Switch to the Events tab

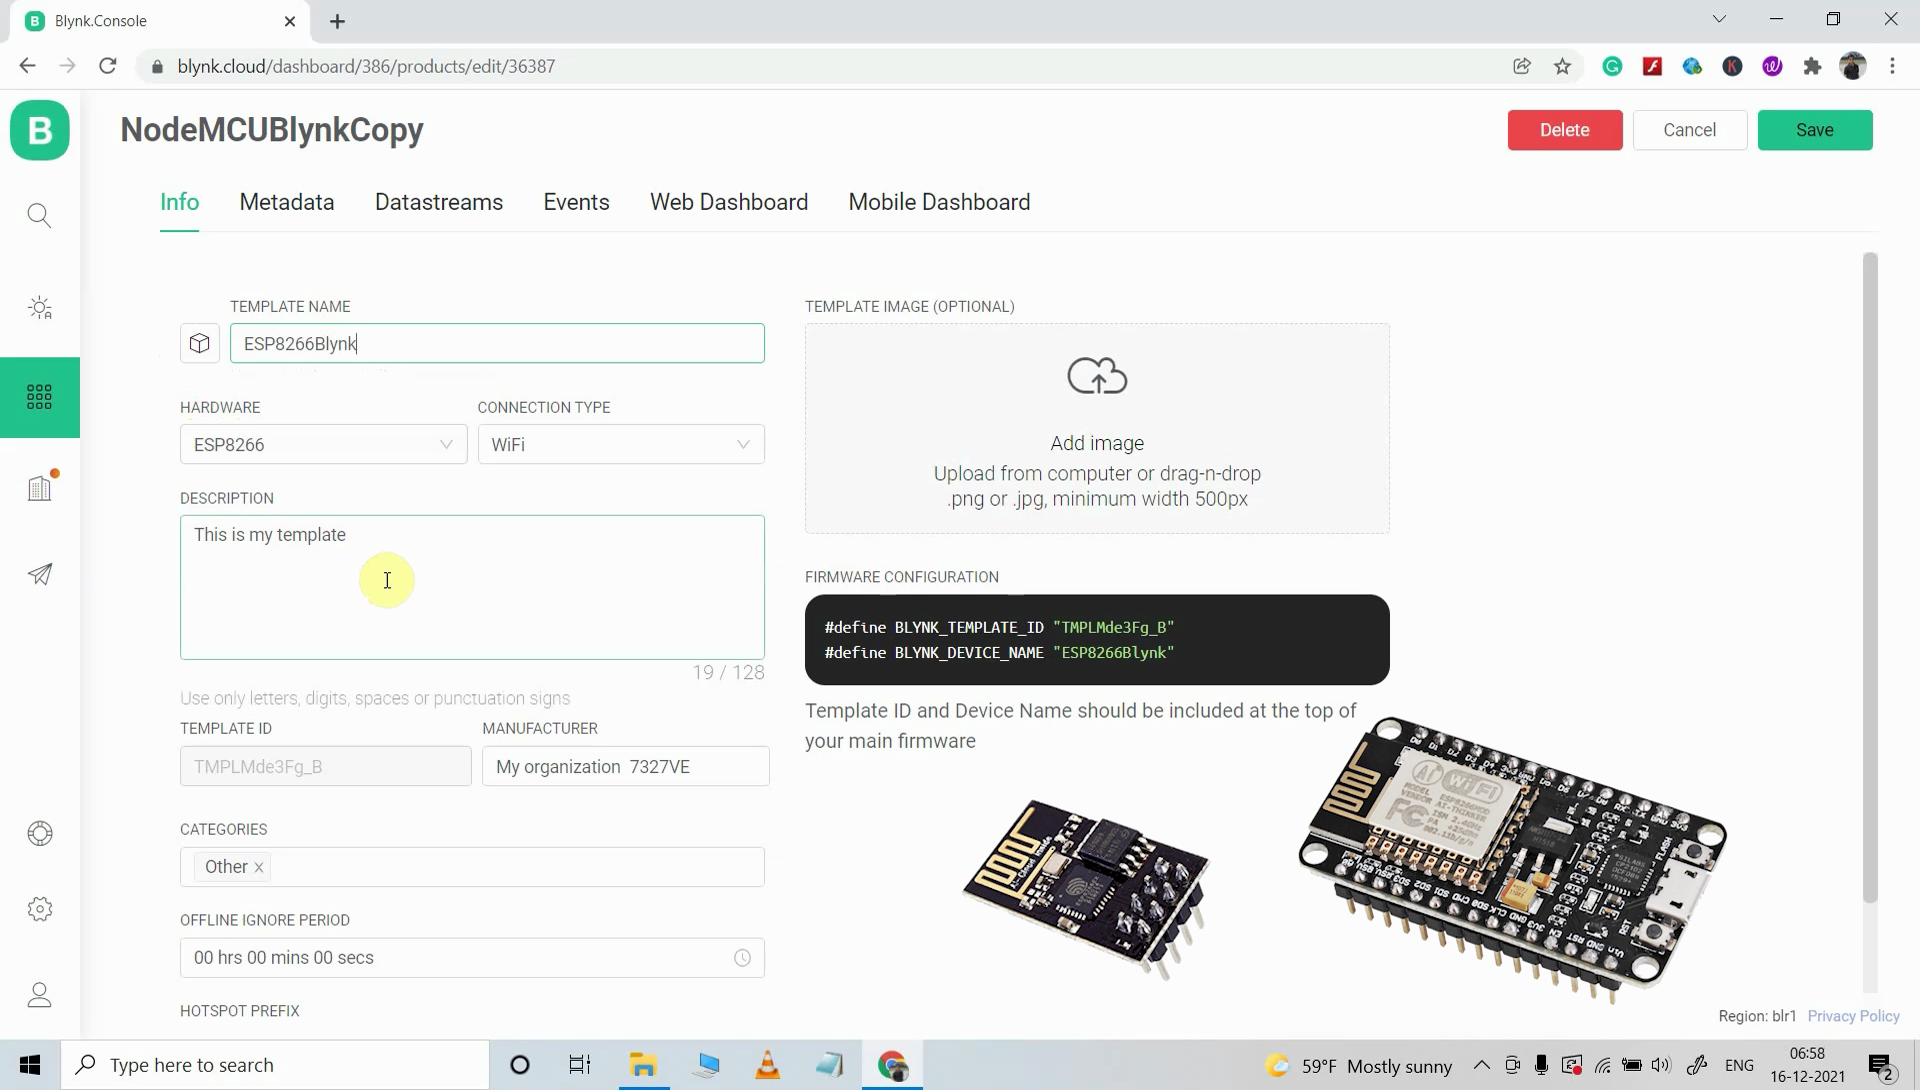(576, 202)
